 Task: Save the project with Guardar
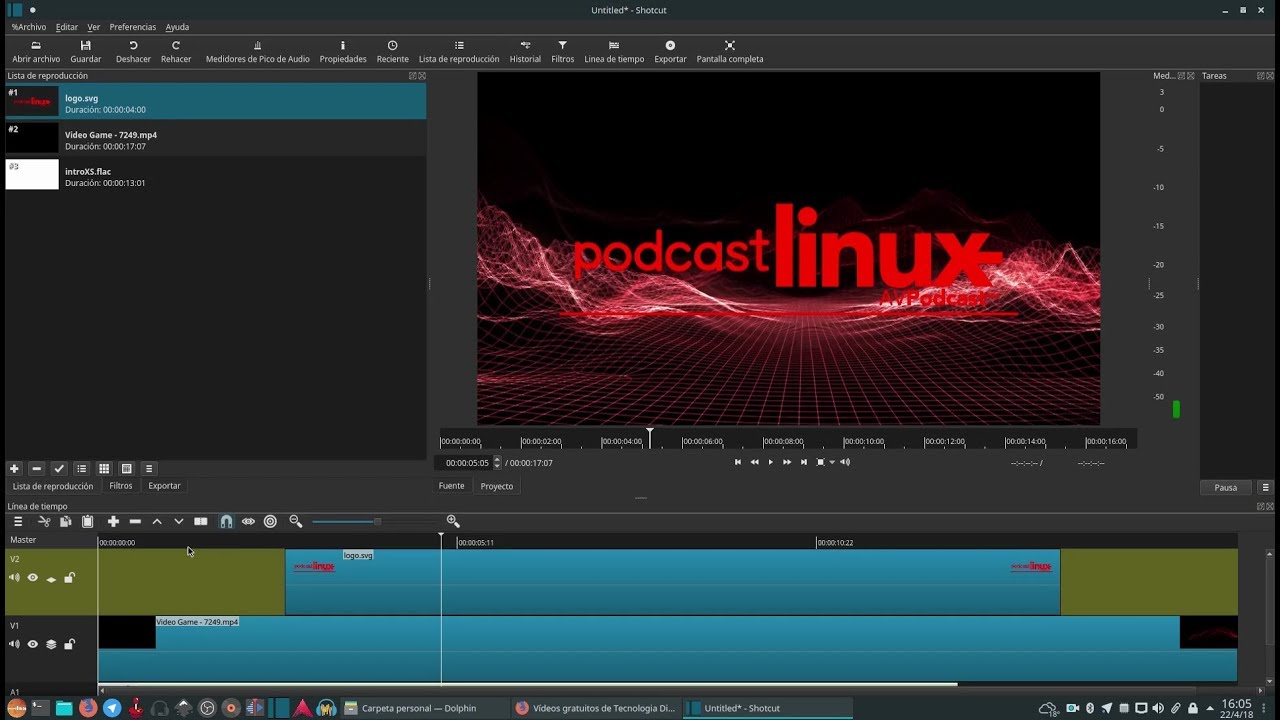pyautogui.click(x=86, y=52)
